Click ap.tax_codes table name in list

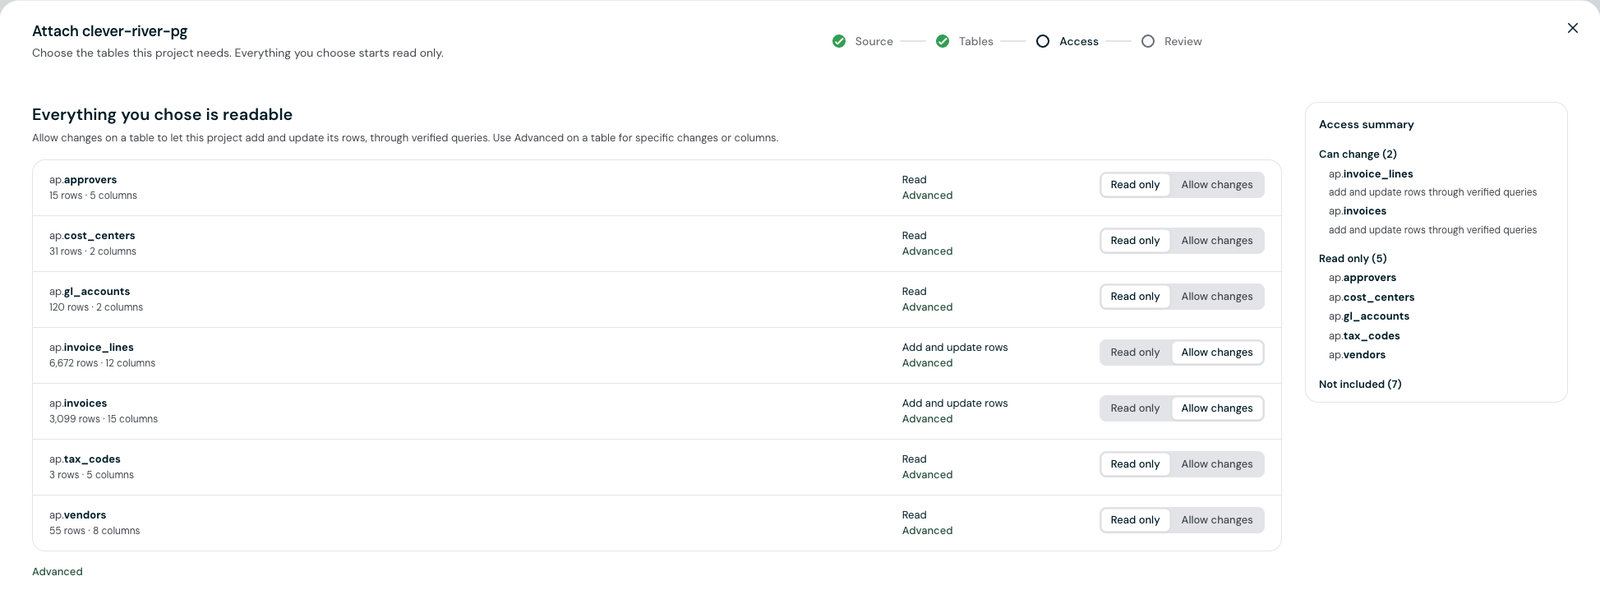(85, 460)
